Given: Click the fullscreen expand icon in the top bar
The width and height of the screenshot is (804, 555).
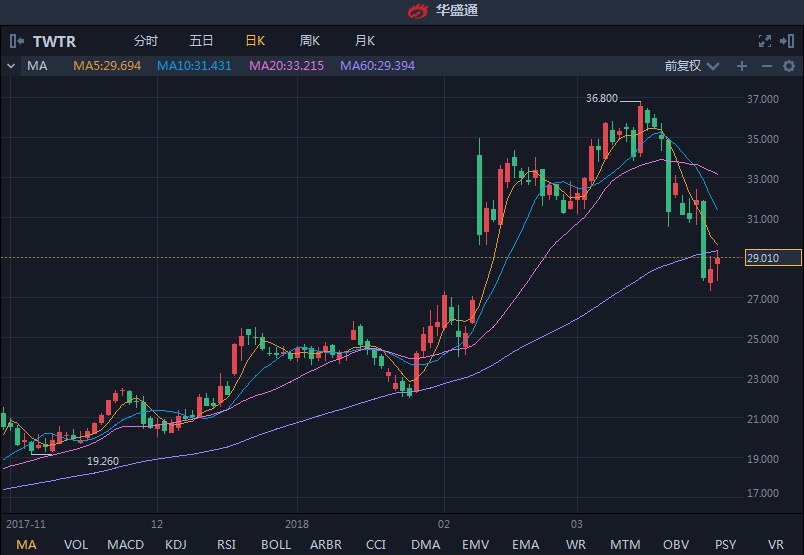Looking at the screenshot, I should point(764,41).
